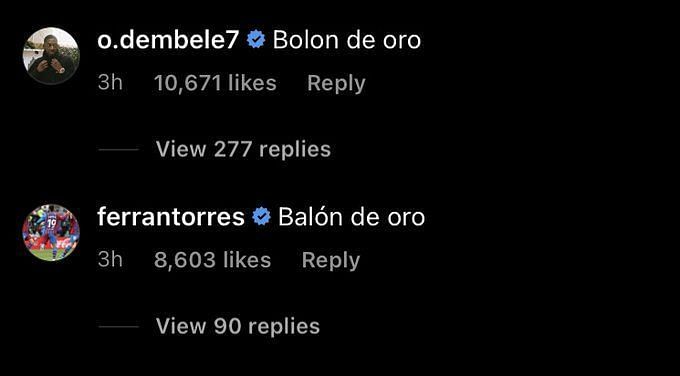
Task: Visit the ferrantorres username link
Action: point(171,217)
